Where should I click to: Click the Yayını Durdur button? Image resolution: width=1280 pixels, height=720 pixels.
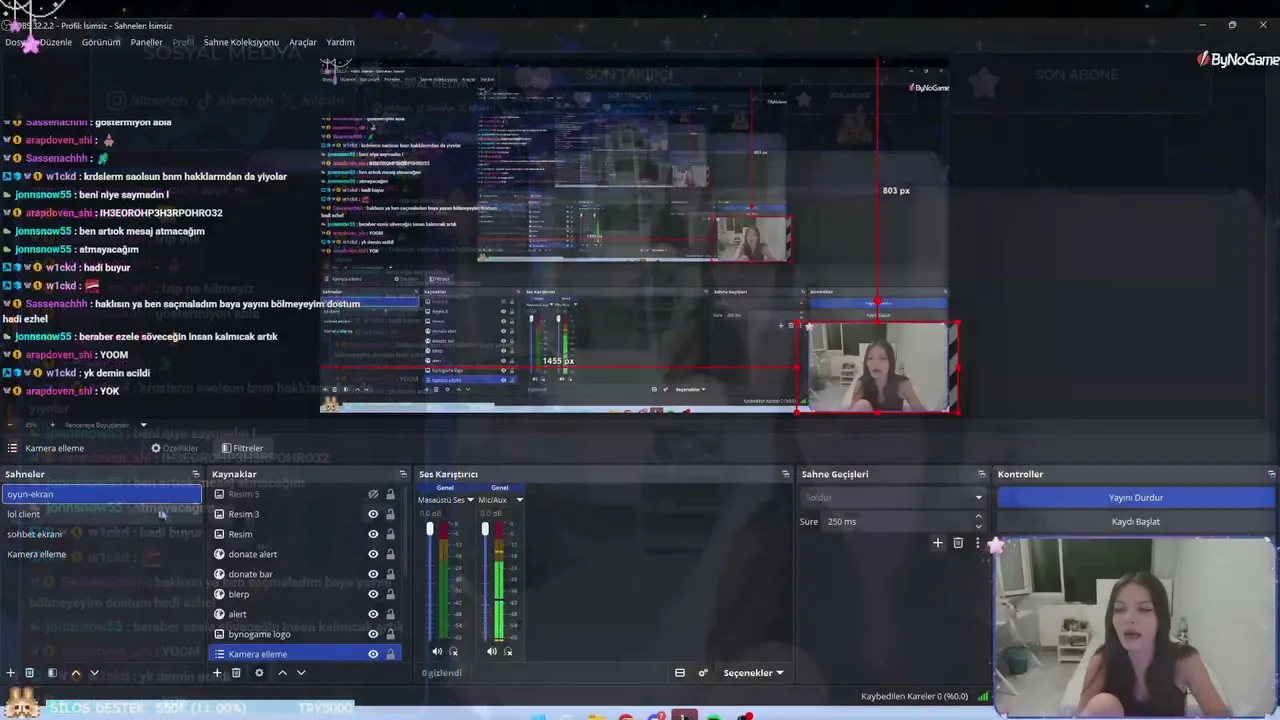(1136, 498)
